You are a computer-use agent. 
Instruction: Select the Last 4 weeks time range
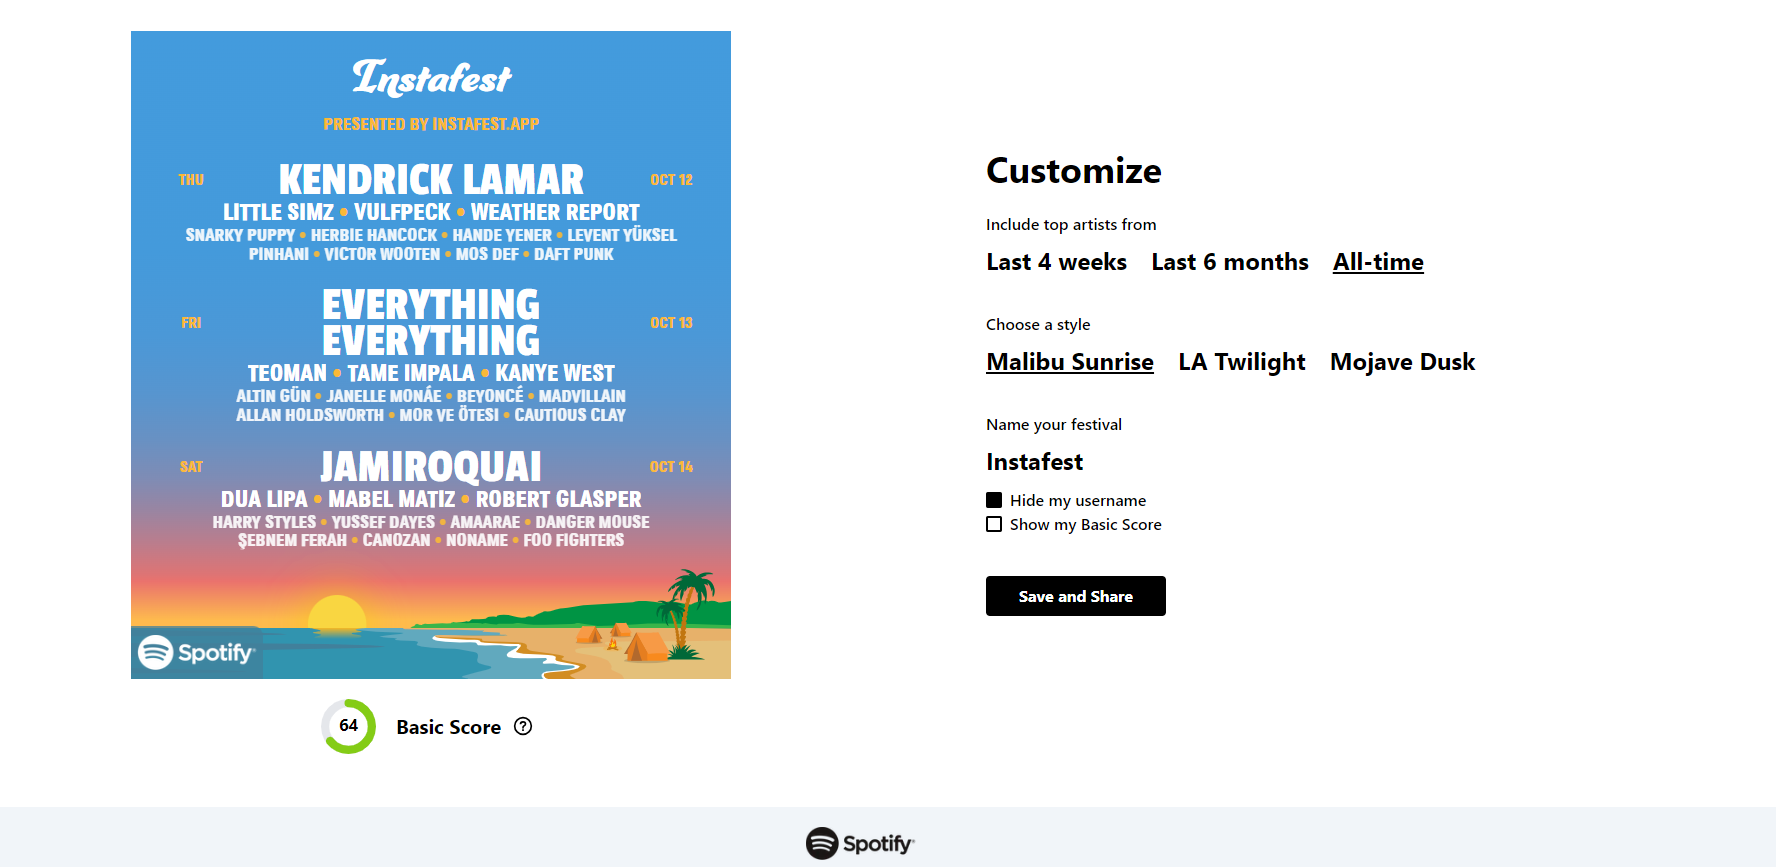[1056, 262]
